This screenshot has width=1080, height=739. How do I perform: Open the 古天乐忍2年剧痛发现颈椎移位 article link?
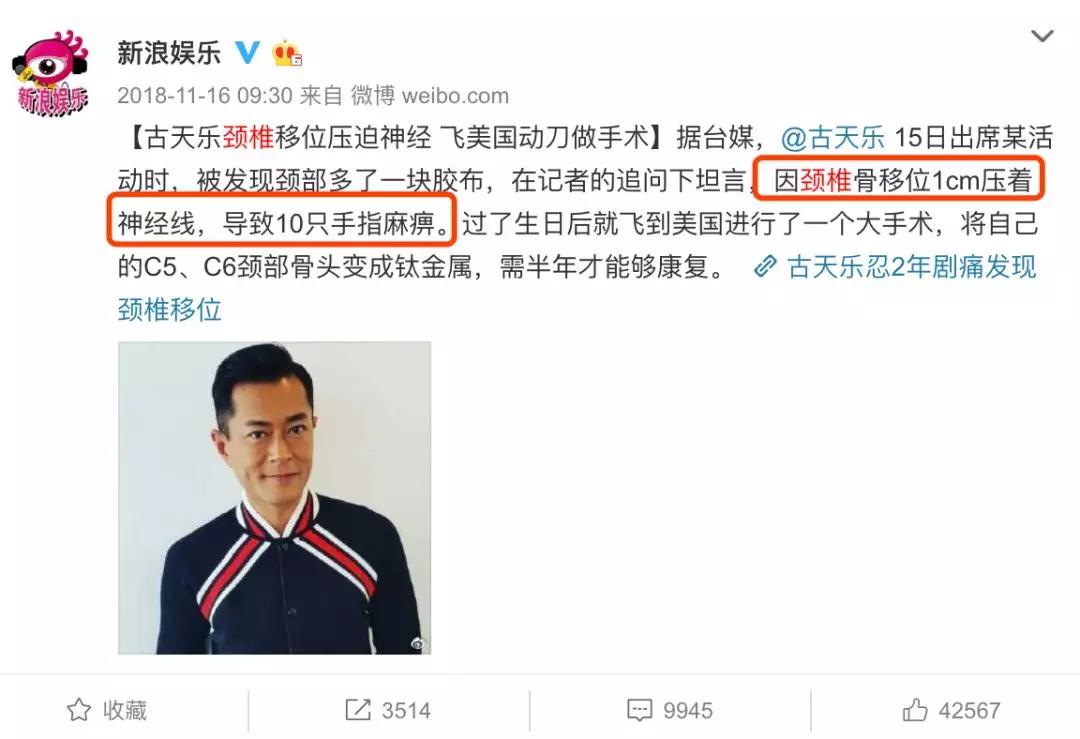click(577, 288)
